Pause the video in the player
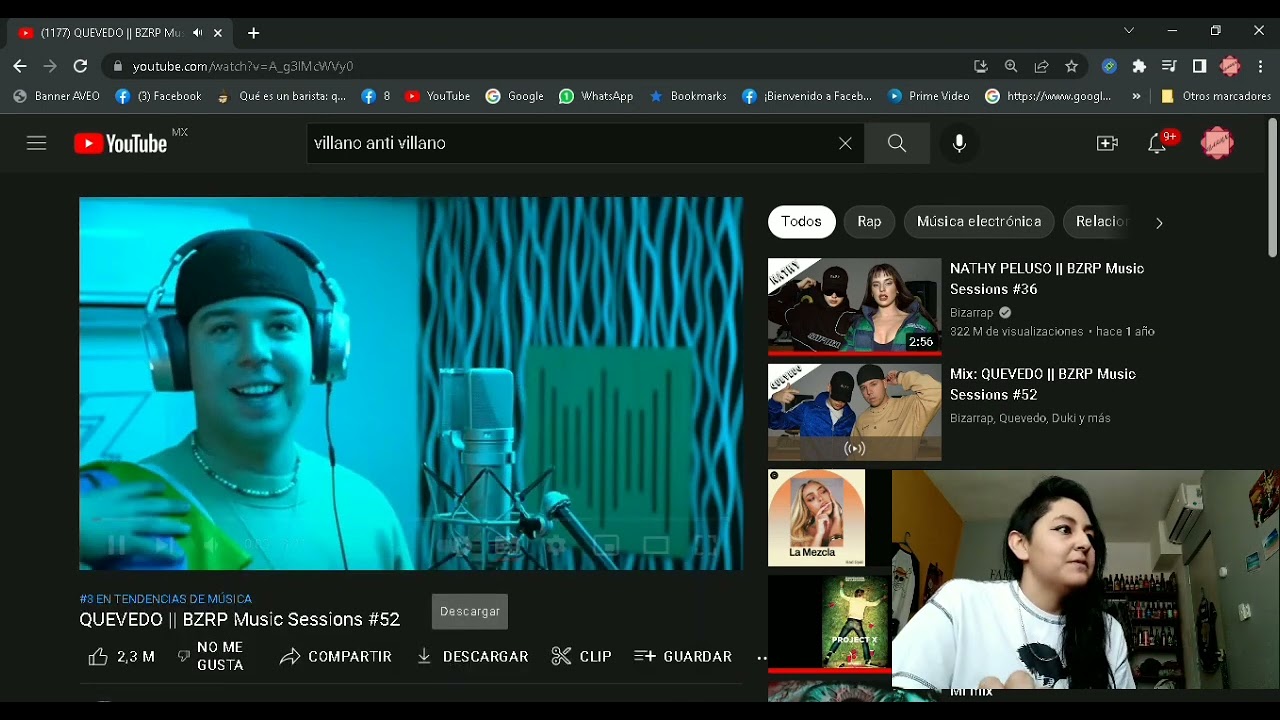This screenshot has height=720, width=1280. coord(116,545)
